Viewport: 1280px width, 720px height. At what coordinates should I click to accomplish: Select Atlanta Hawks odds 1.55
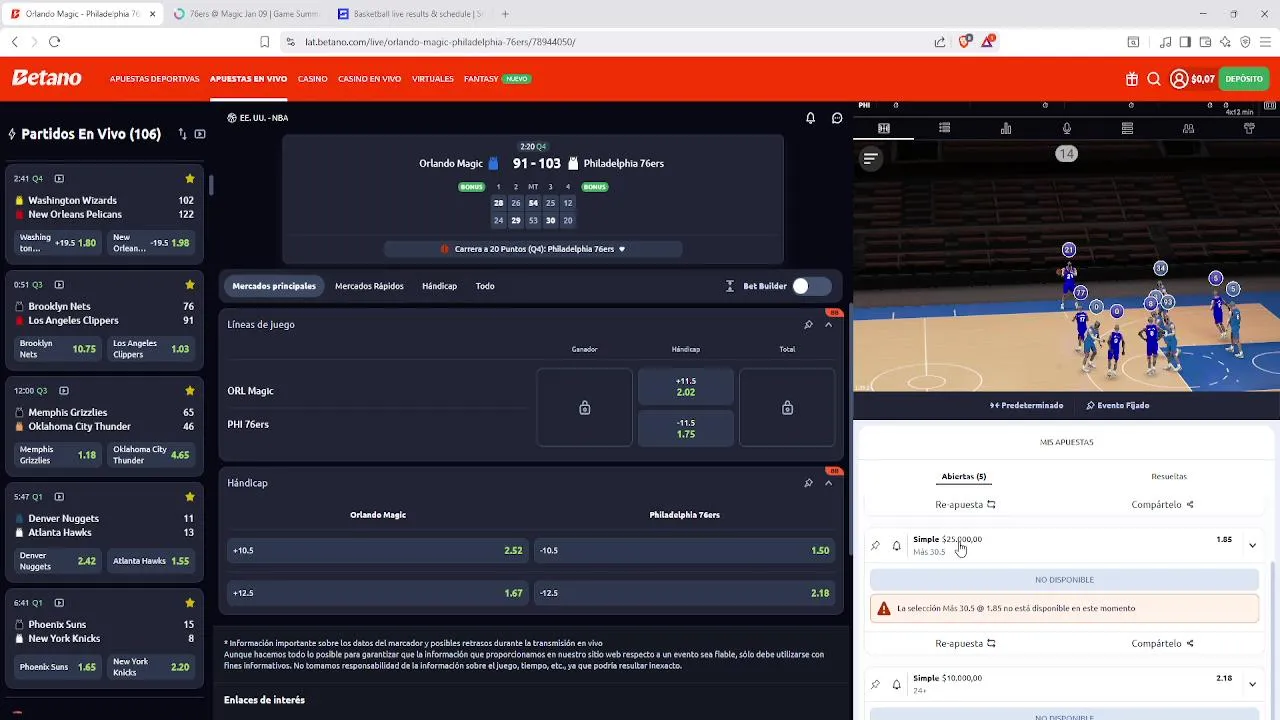(151, 561)
